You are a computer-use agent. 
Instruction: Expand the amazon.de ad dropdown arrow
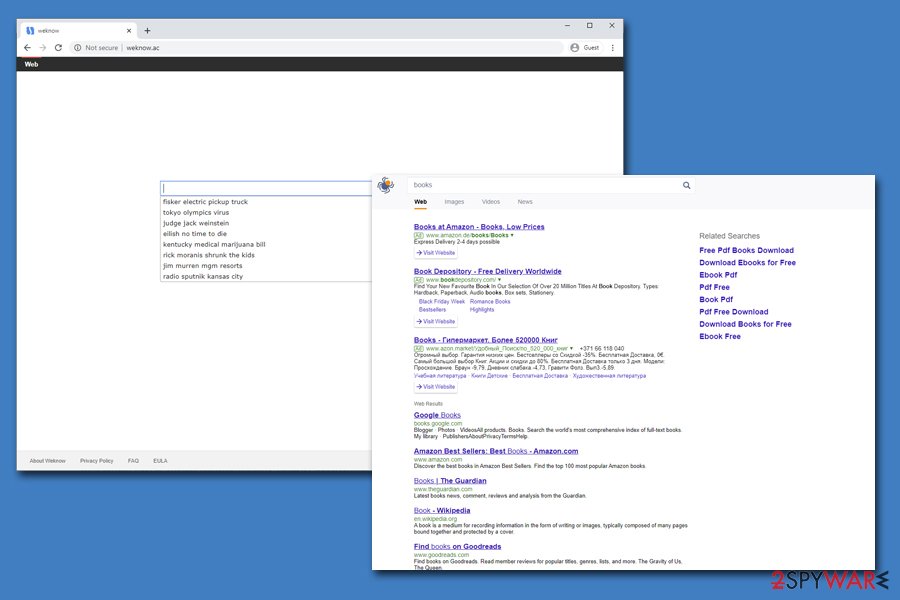coord(512,235)
